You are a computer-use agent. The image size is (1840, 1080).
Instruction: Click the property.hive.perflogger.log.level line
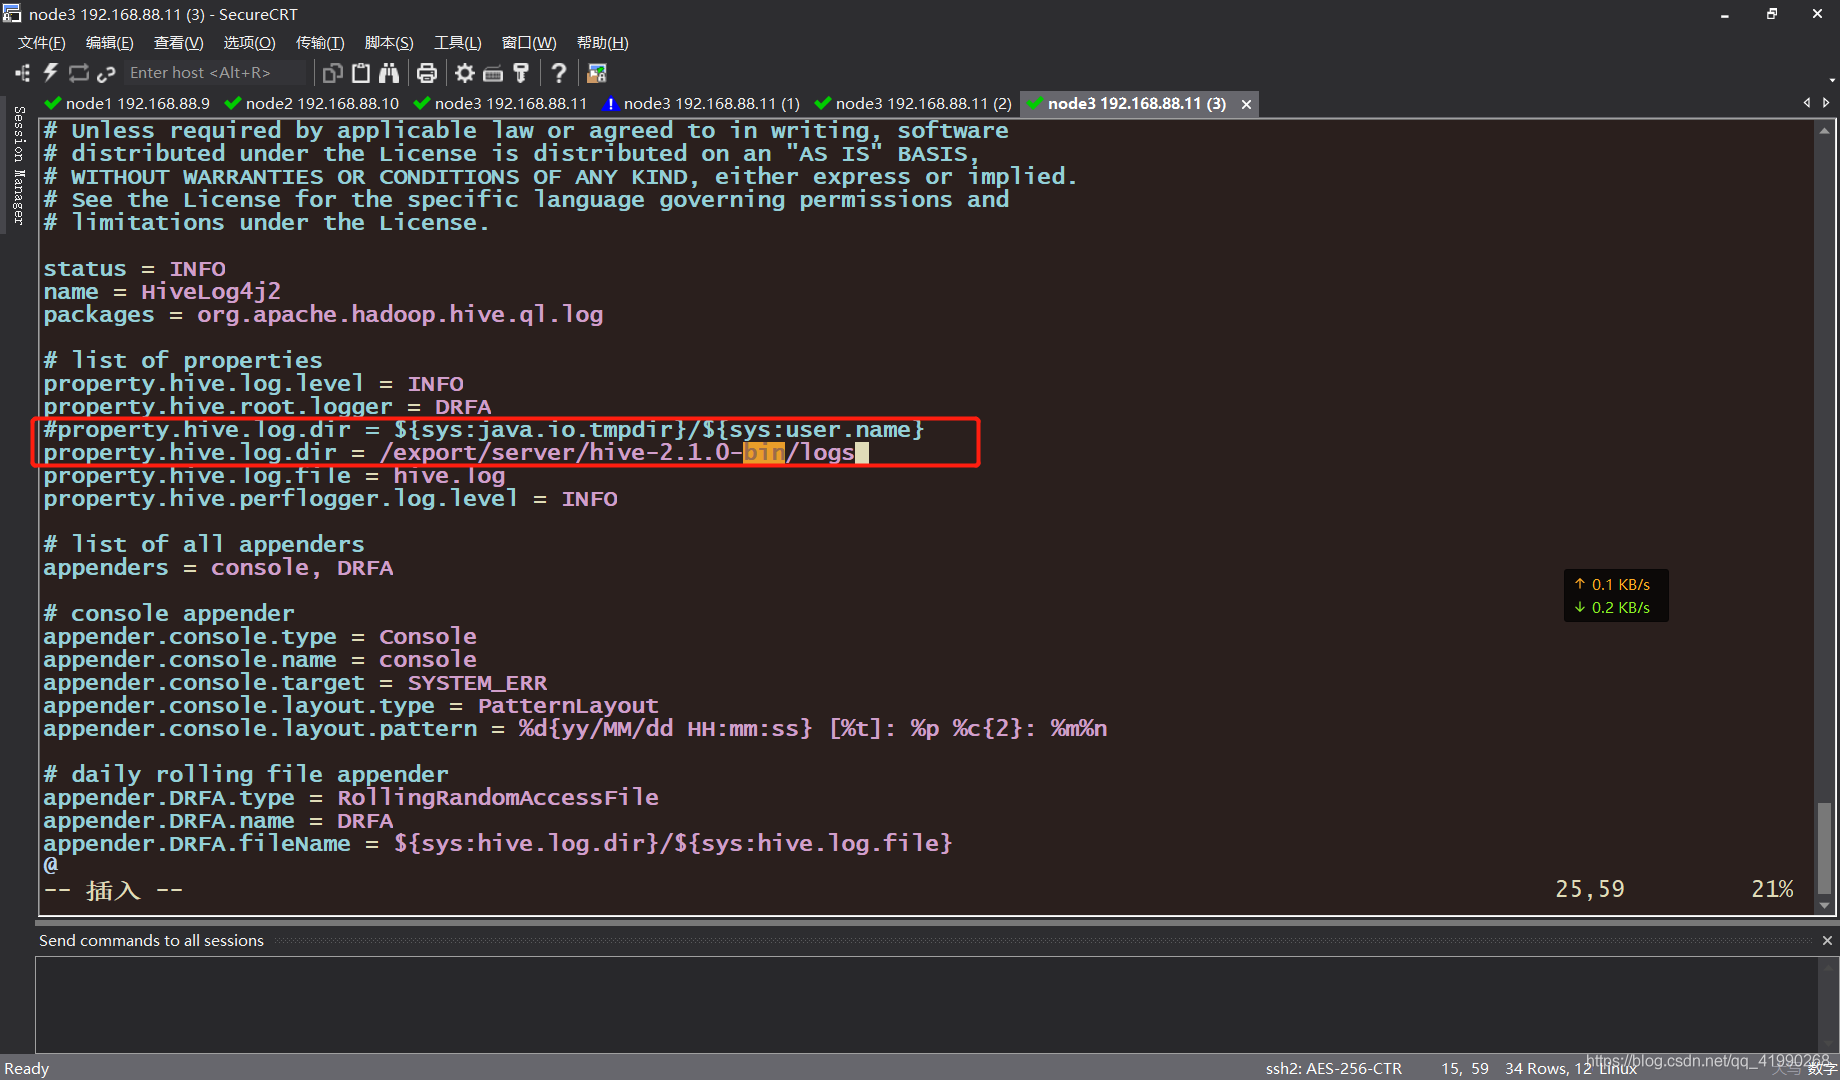[330, 499]
